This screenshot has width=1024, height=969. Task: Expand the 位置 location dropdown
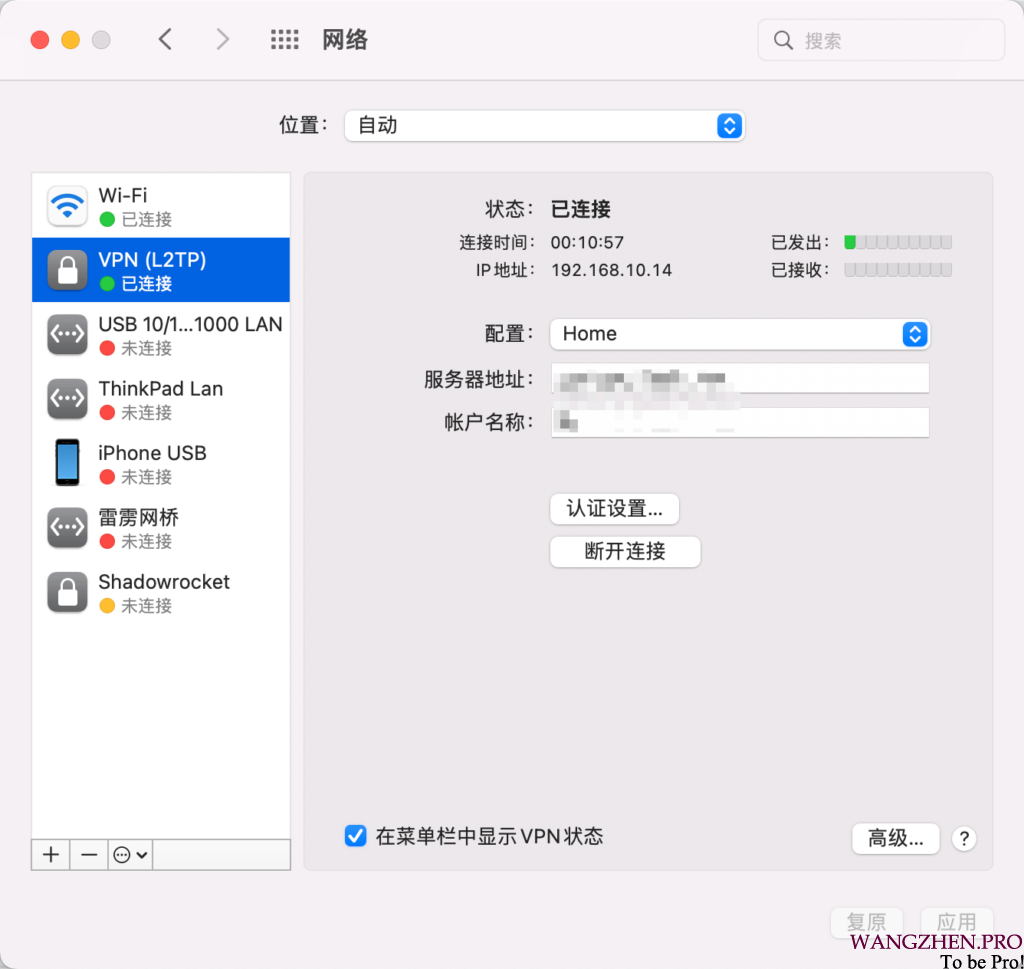coord(544,126)
